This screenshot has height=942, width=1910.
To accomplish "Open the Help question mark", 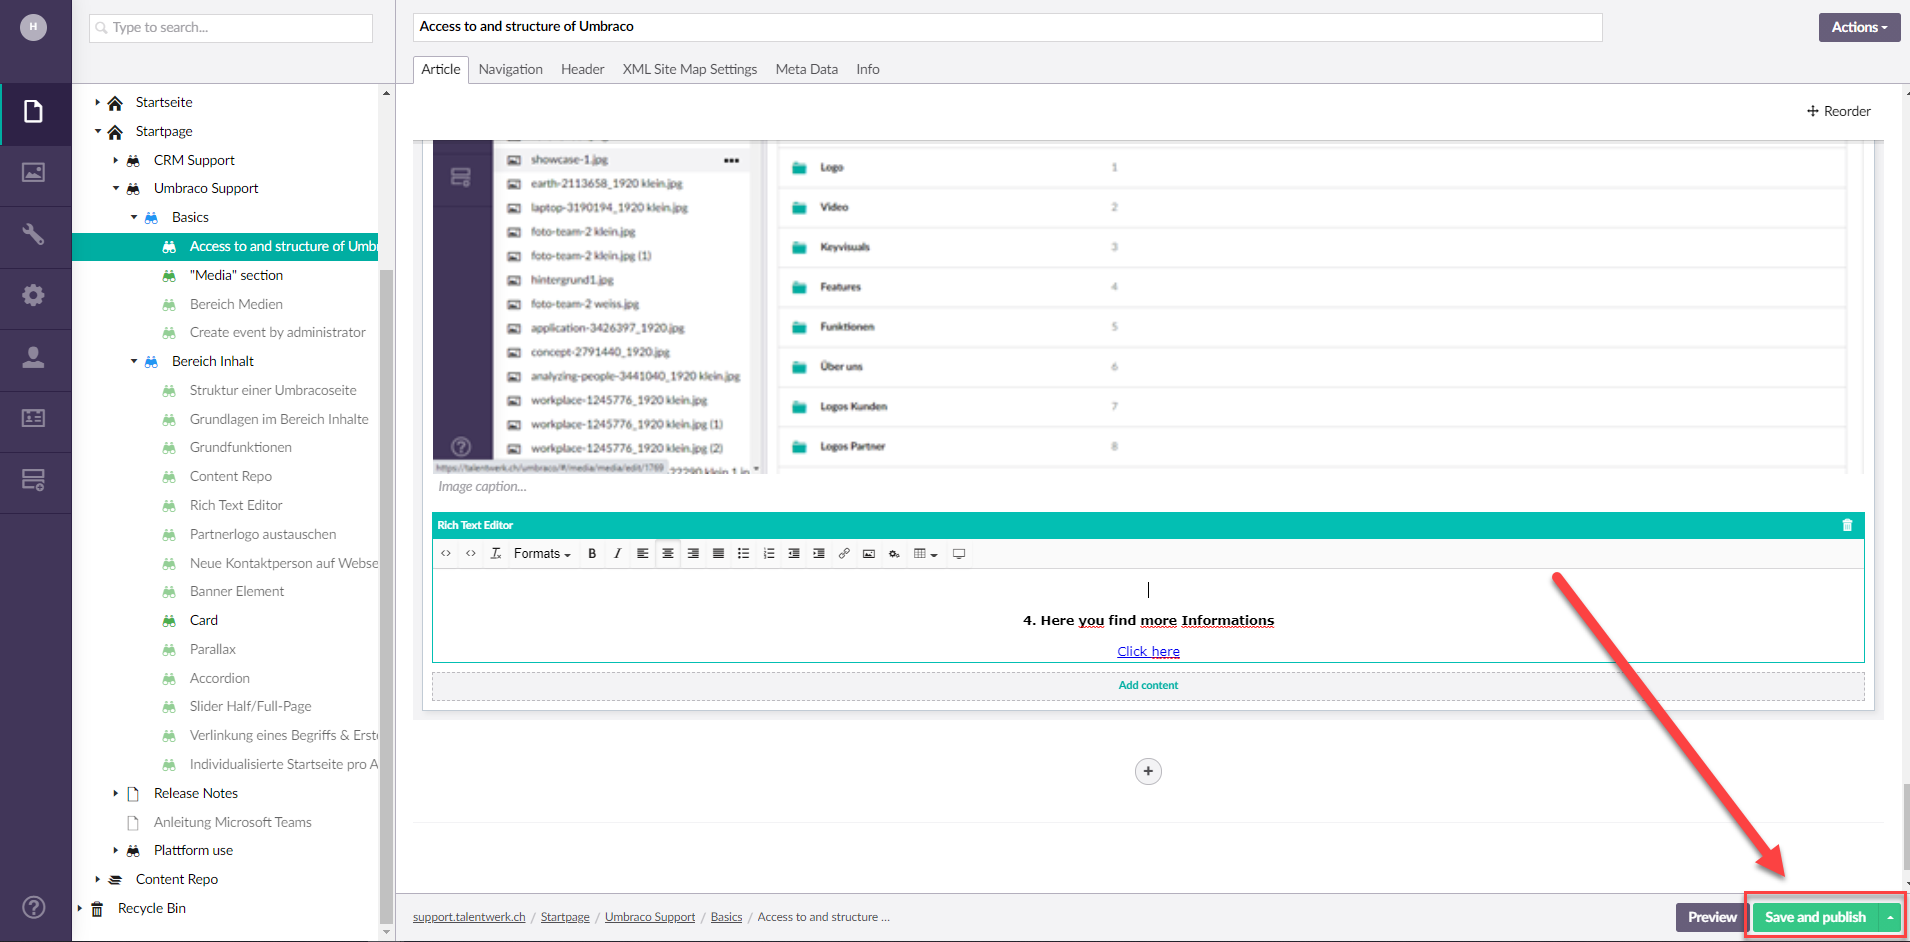I will tap(34, 907).
